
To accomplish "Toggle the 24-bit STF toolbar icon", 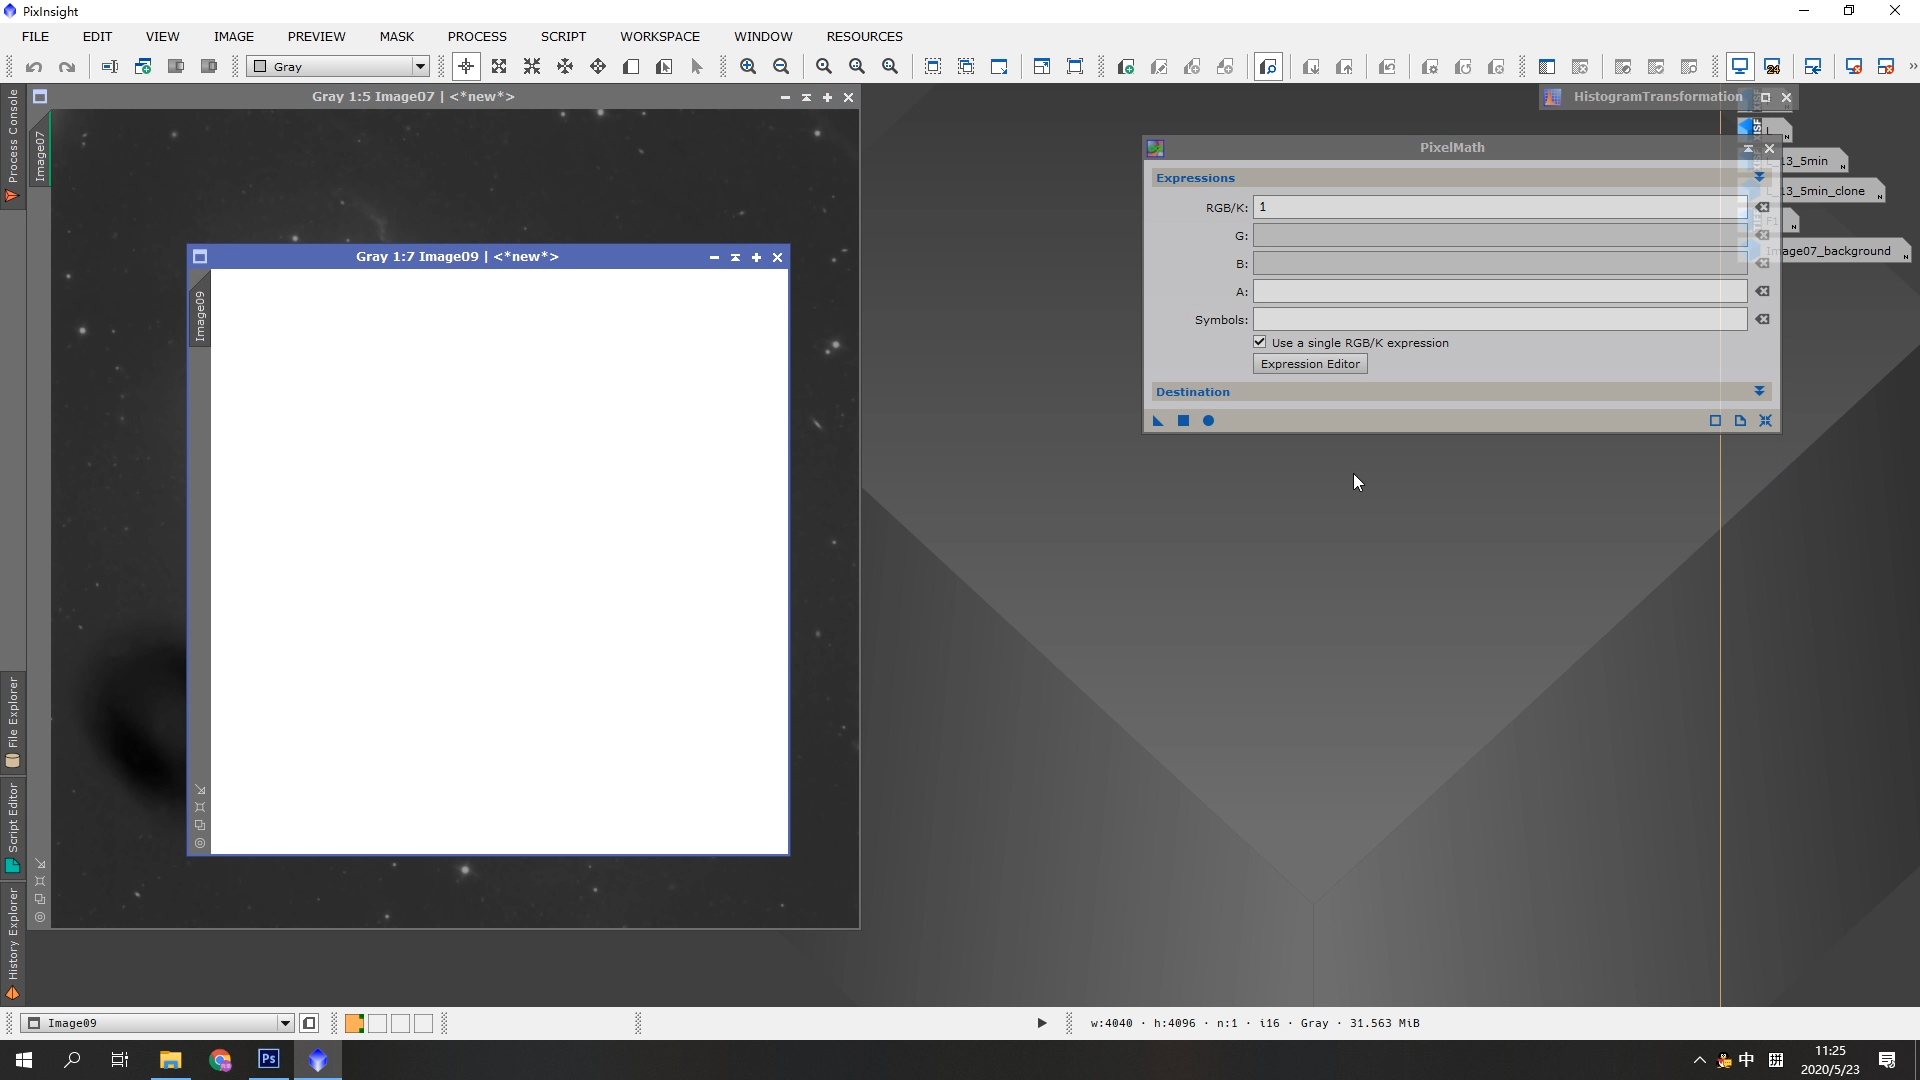I will 1773,67.
